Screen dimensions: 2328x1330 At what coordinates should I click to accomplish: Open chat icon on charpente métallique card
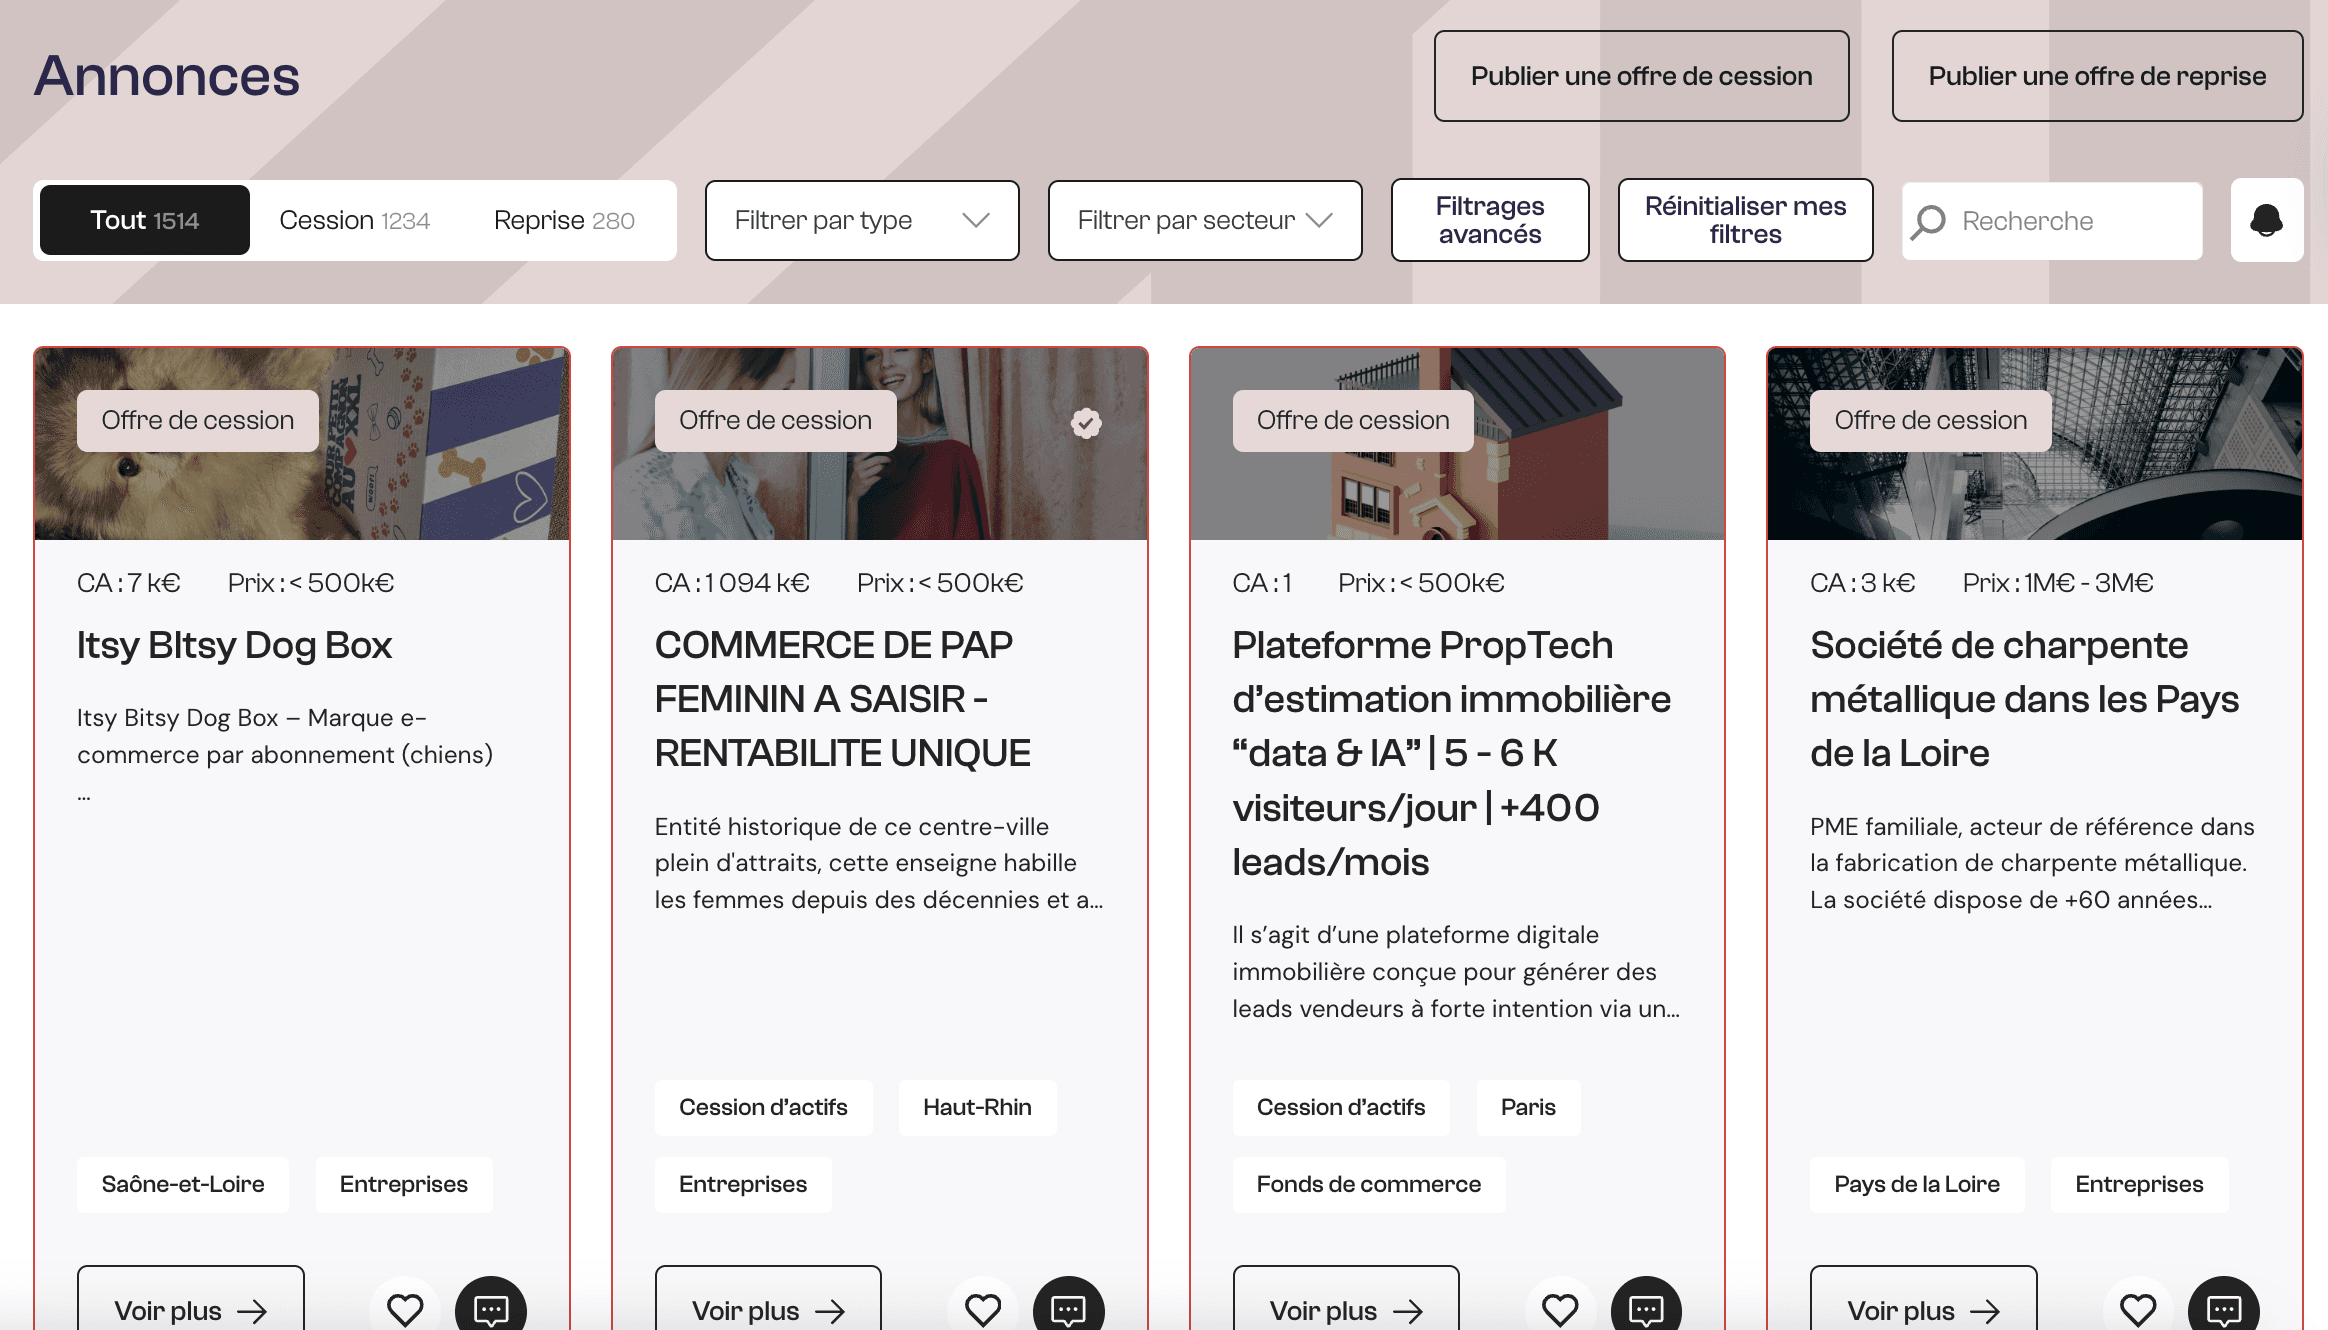coord(2224,1308)
